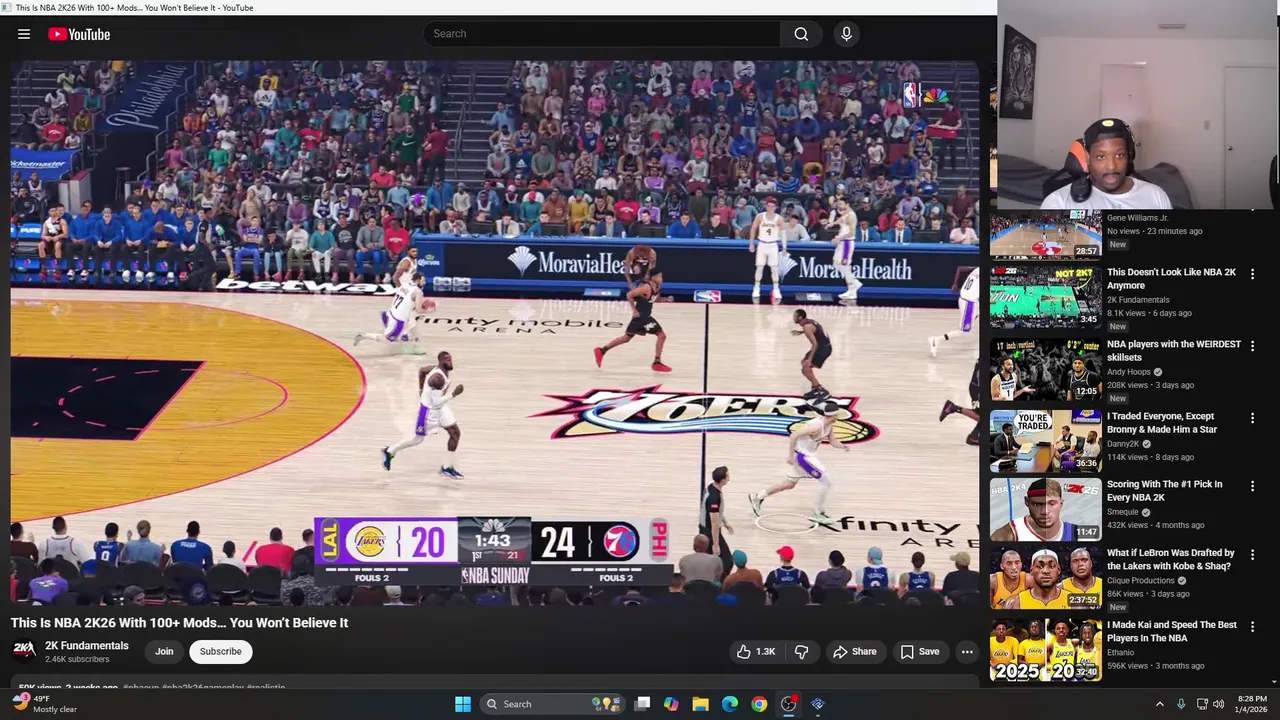Viewport: 1280px width, 720px height.
Task: Show hidden system tray icons
Action: tap(1160, 704)
